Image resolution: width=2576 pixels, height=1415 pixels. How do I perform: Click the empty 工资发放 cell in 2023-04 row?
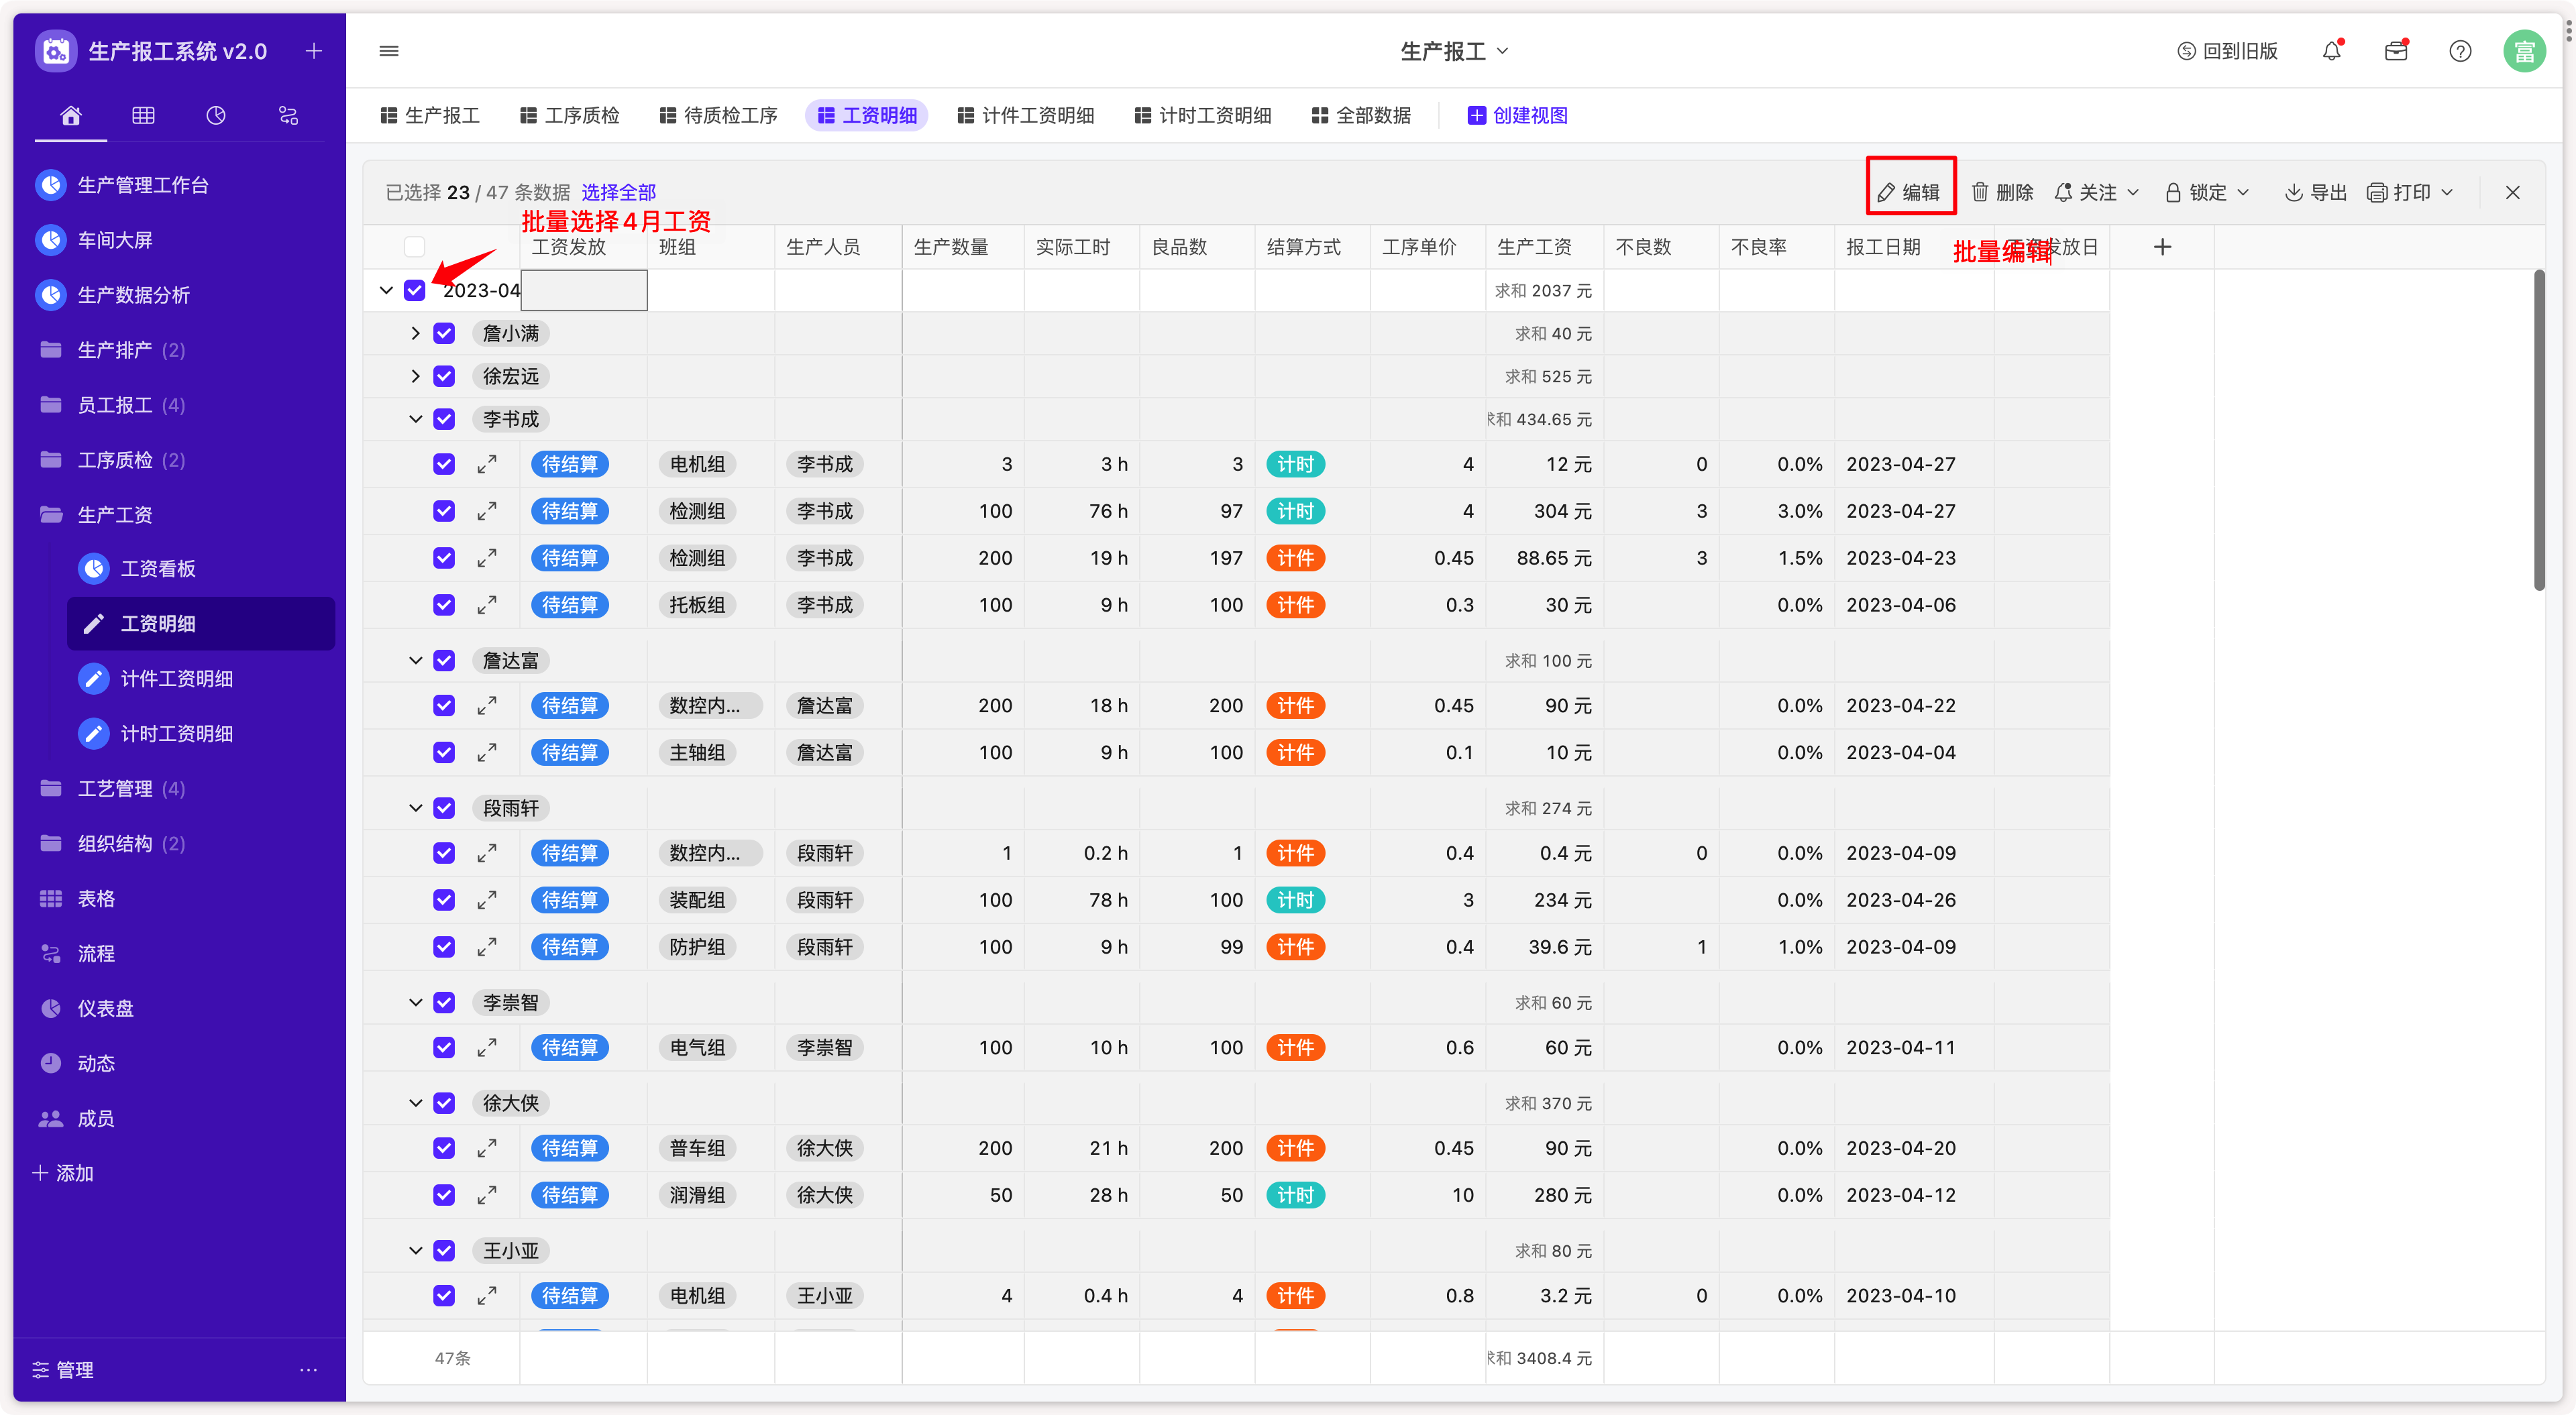click(583, 290)
